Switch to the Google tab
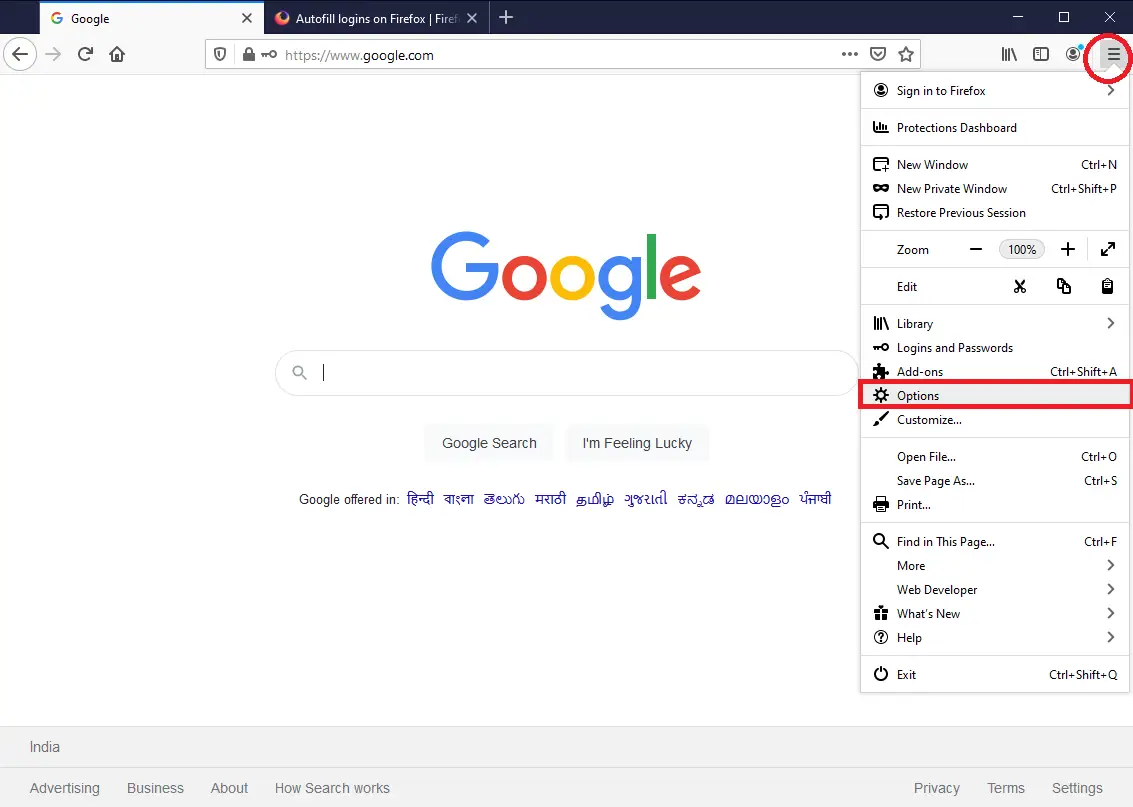Image resolution: width=1133 pixels, height=807 pixels. point(152,18)
